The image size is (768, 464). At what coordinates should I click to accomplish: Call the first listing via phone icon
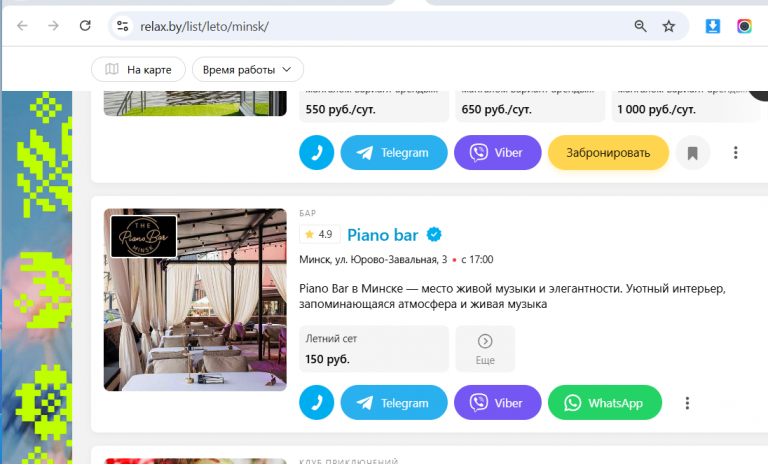(316, 152)
